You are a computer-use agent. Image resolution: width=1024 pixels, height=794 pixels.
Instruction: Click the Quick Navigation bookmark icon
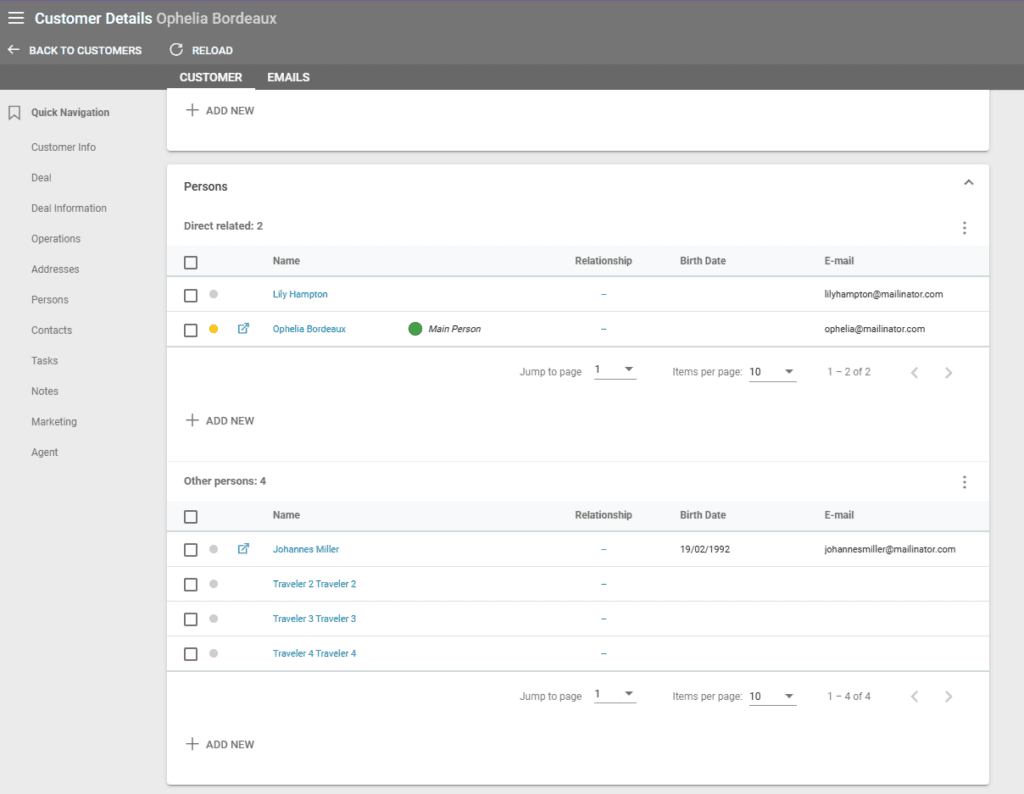pyautogui.click(x=14, y=113)
